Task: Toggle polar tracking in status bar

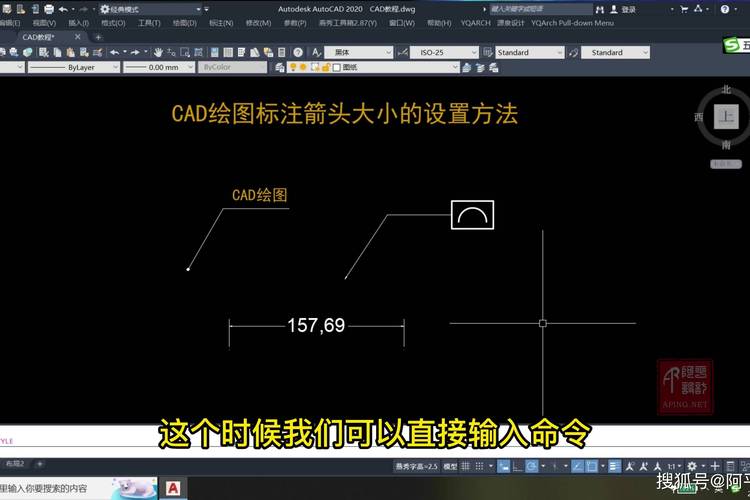Action: 531,466
